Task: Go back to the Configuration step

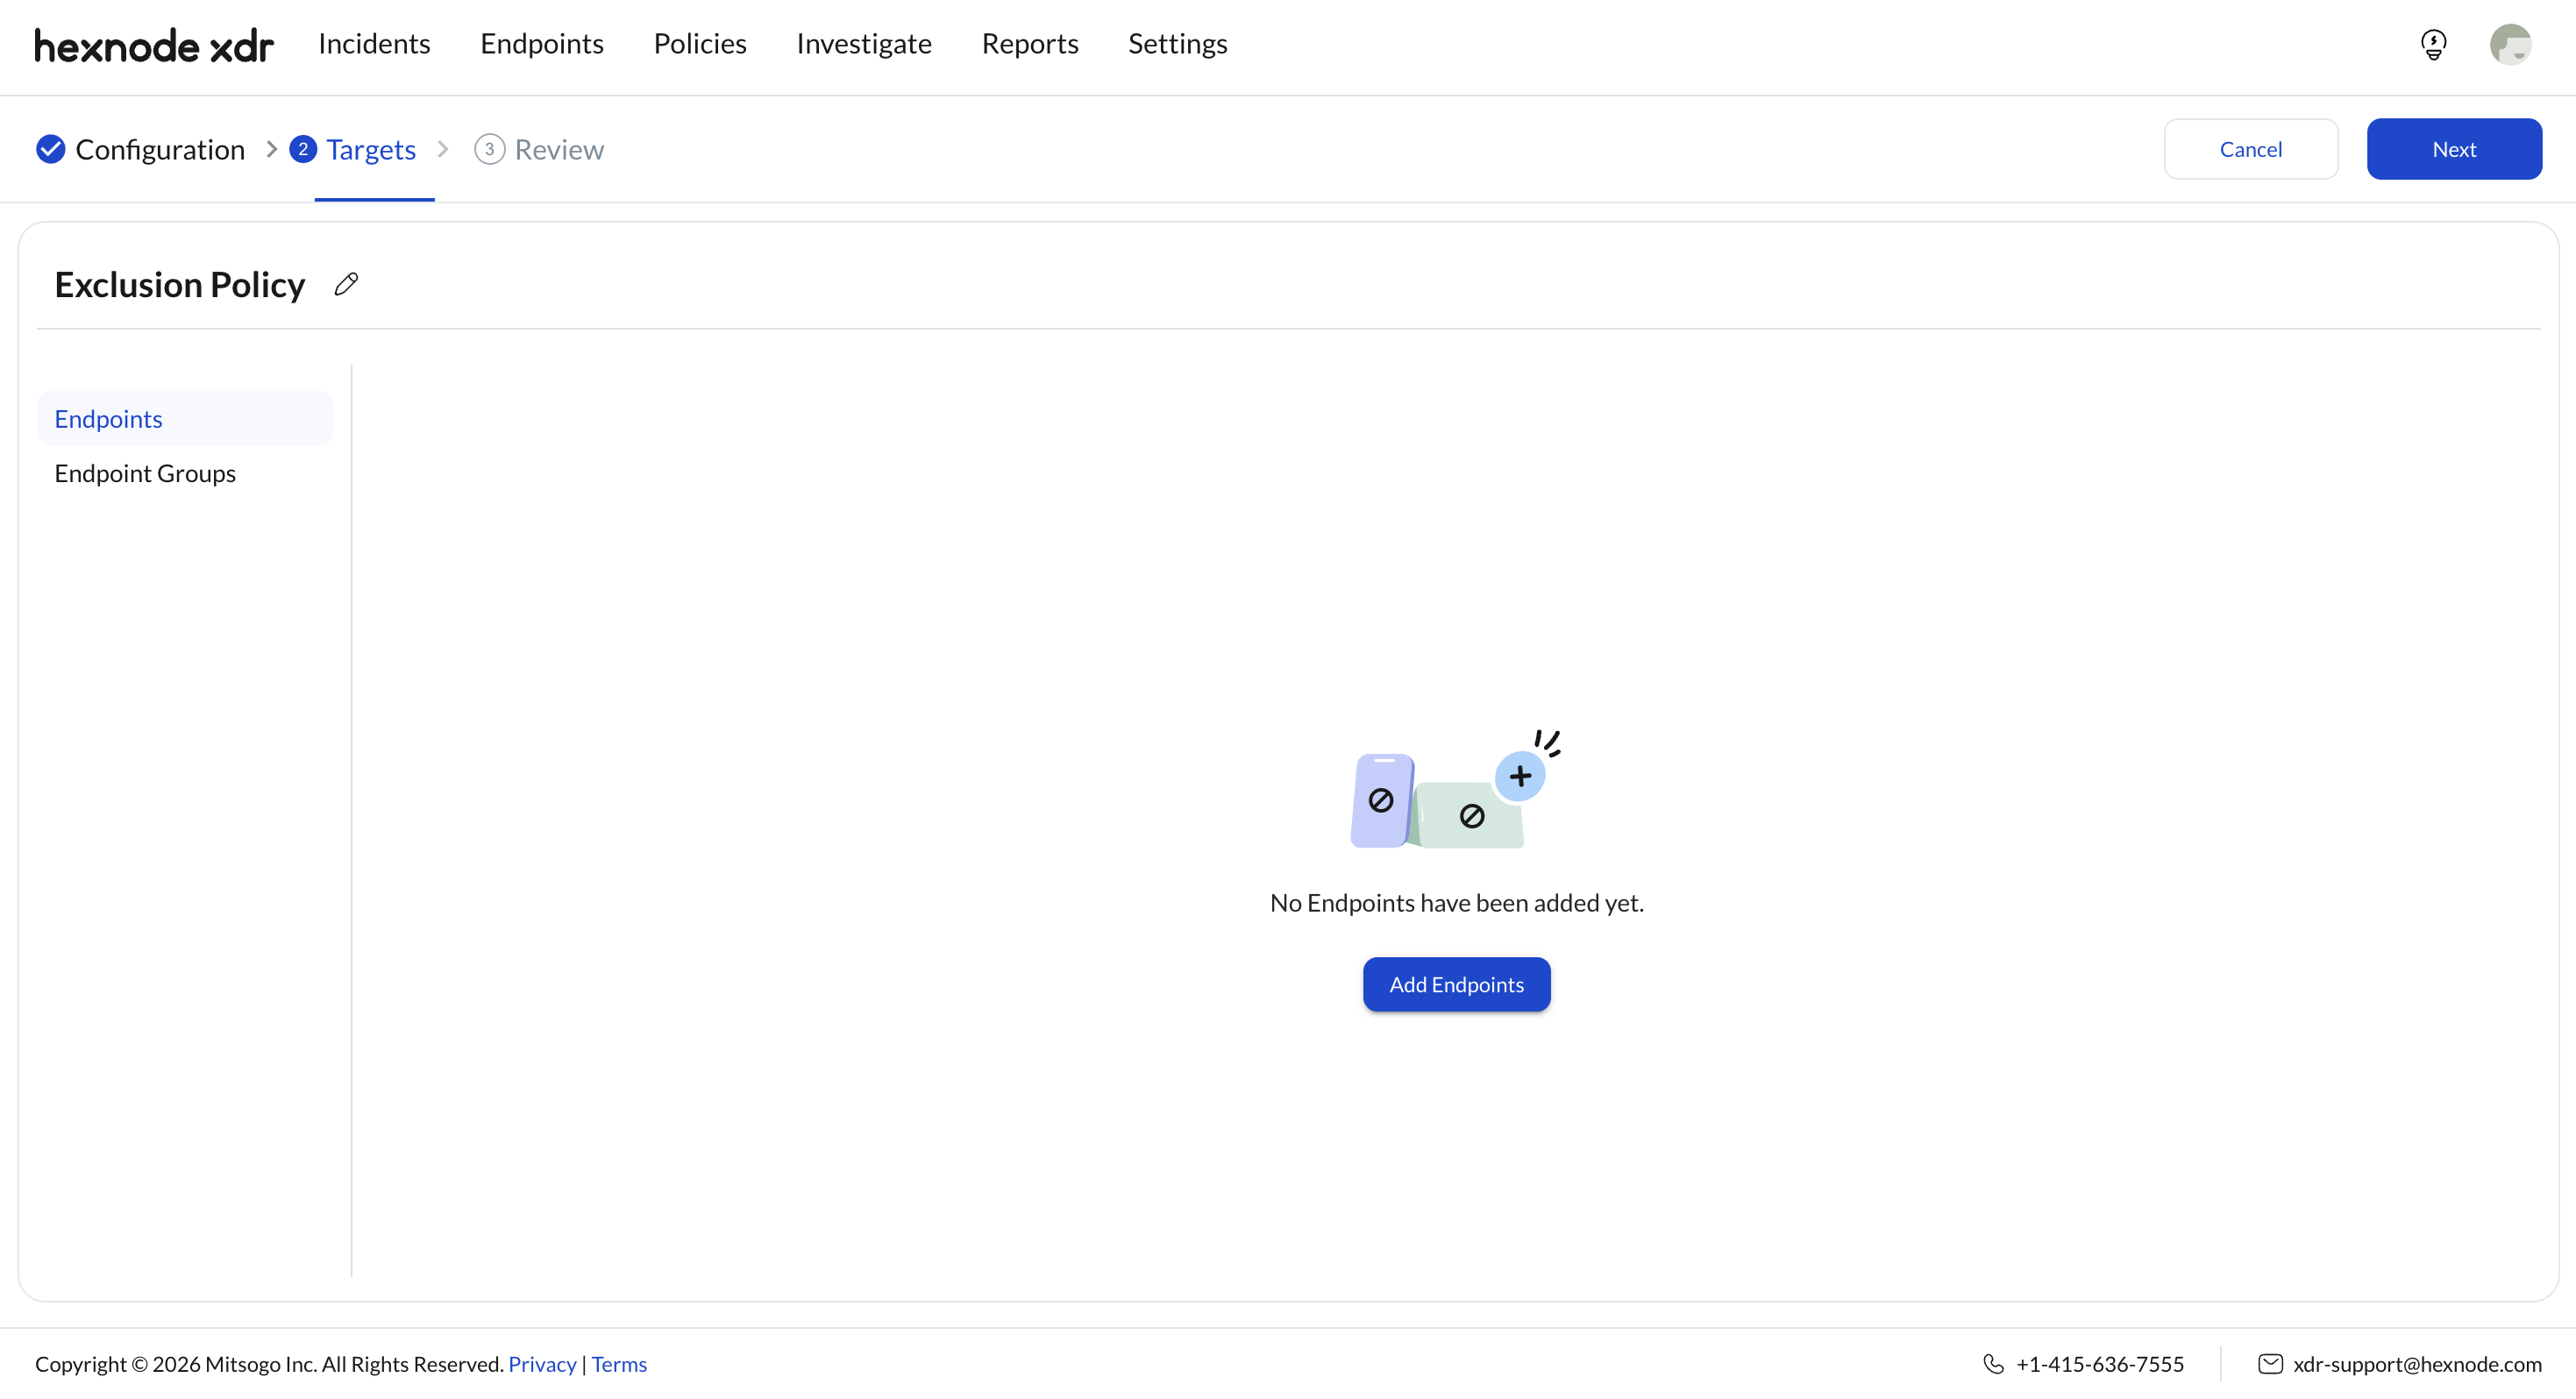Action: pos(160,149)
